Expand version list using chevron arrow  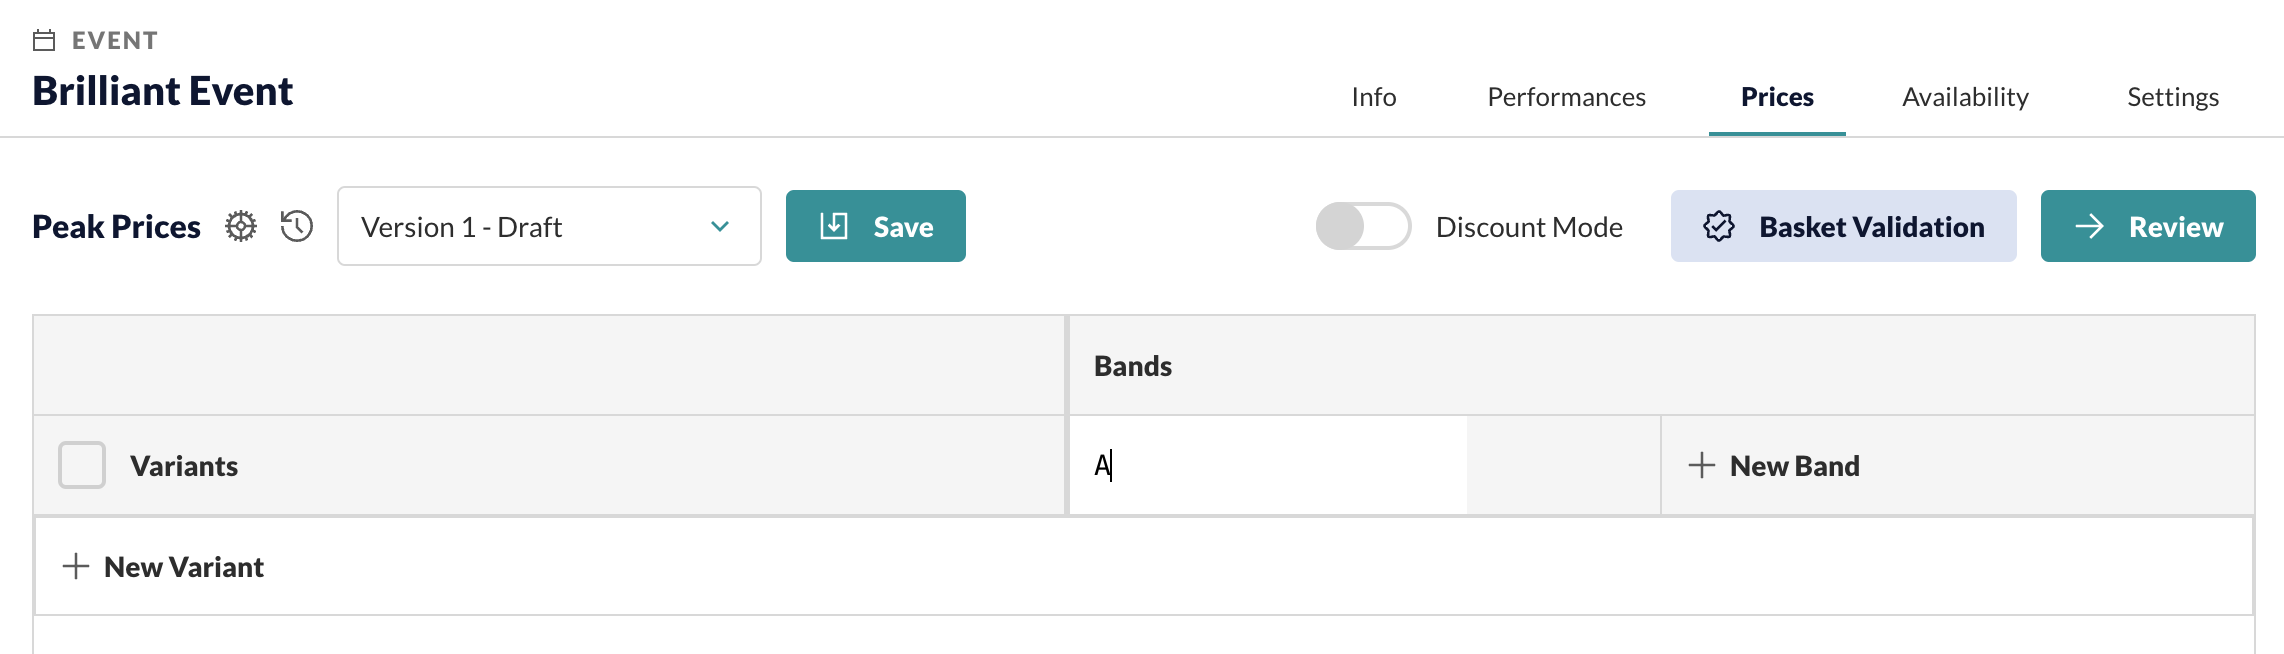(720, 227)
